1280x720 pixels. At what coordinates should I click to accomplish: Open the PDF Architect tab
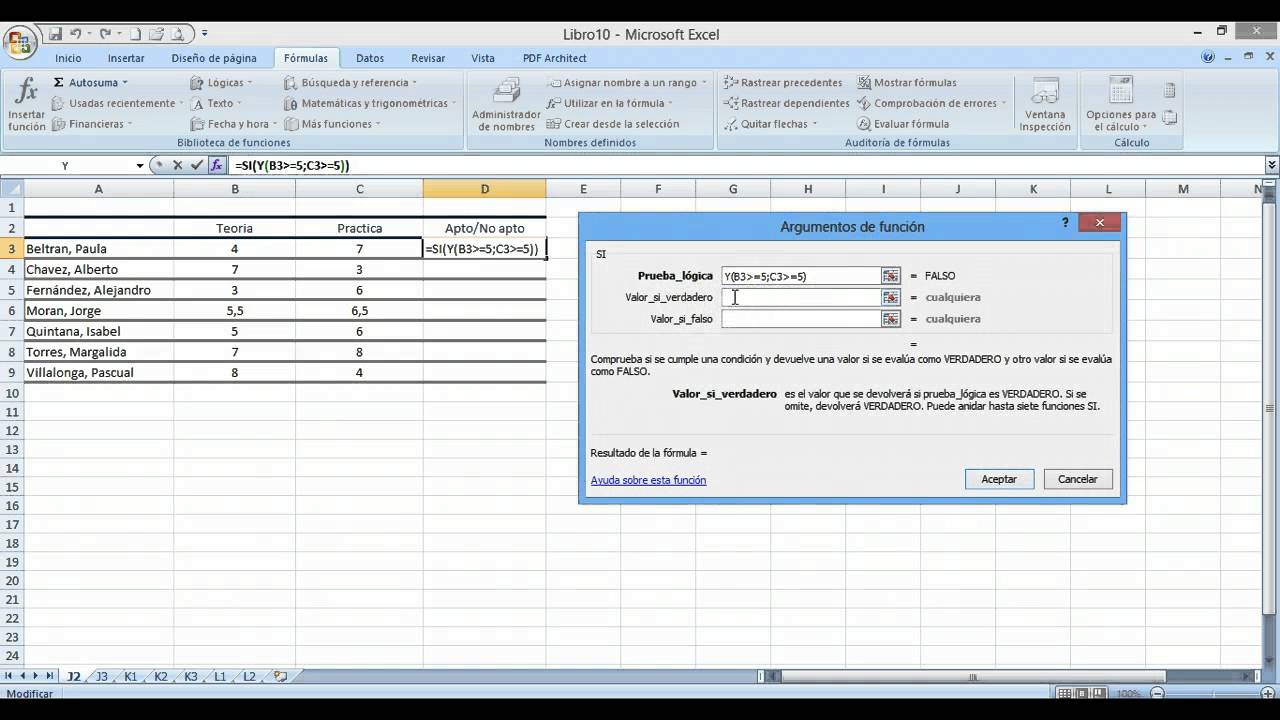point(555,58)
